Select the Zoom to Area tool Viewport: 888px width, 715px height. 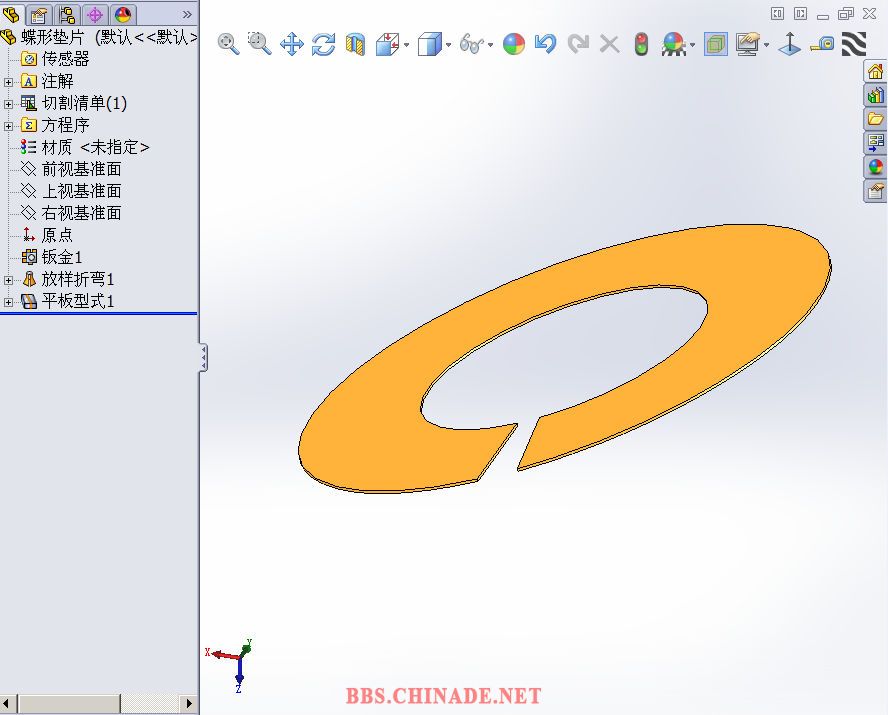click(x=259, y=44)
